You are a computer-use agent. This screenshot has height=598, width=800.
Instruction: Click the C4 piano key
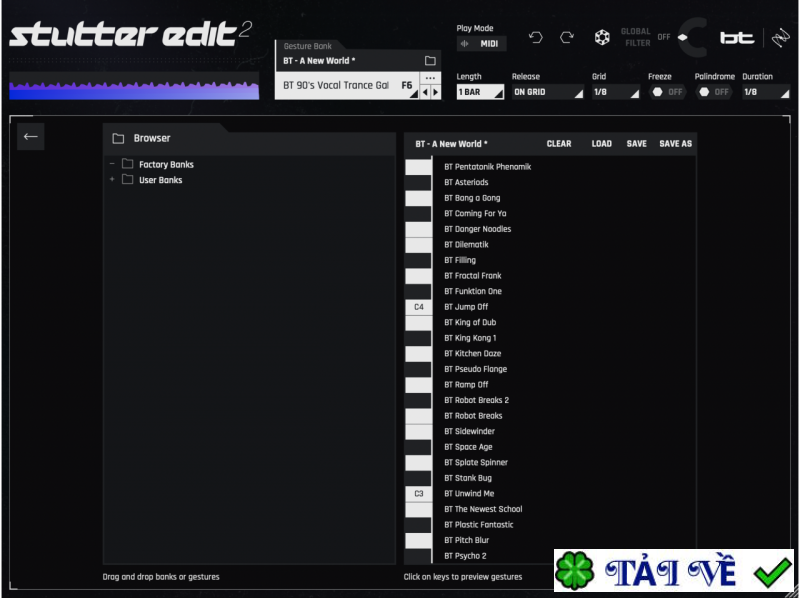click(418, 307)
